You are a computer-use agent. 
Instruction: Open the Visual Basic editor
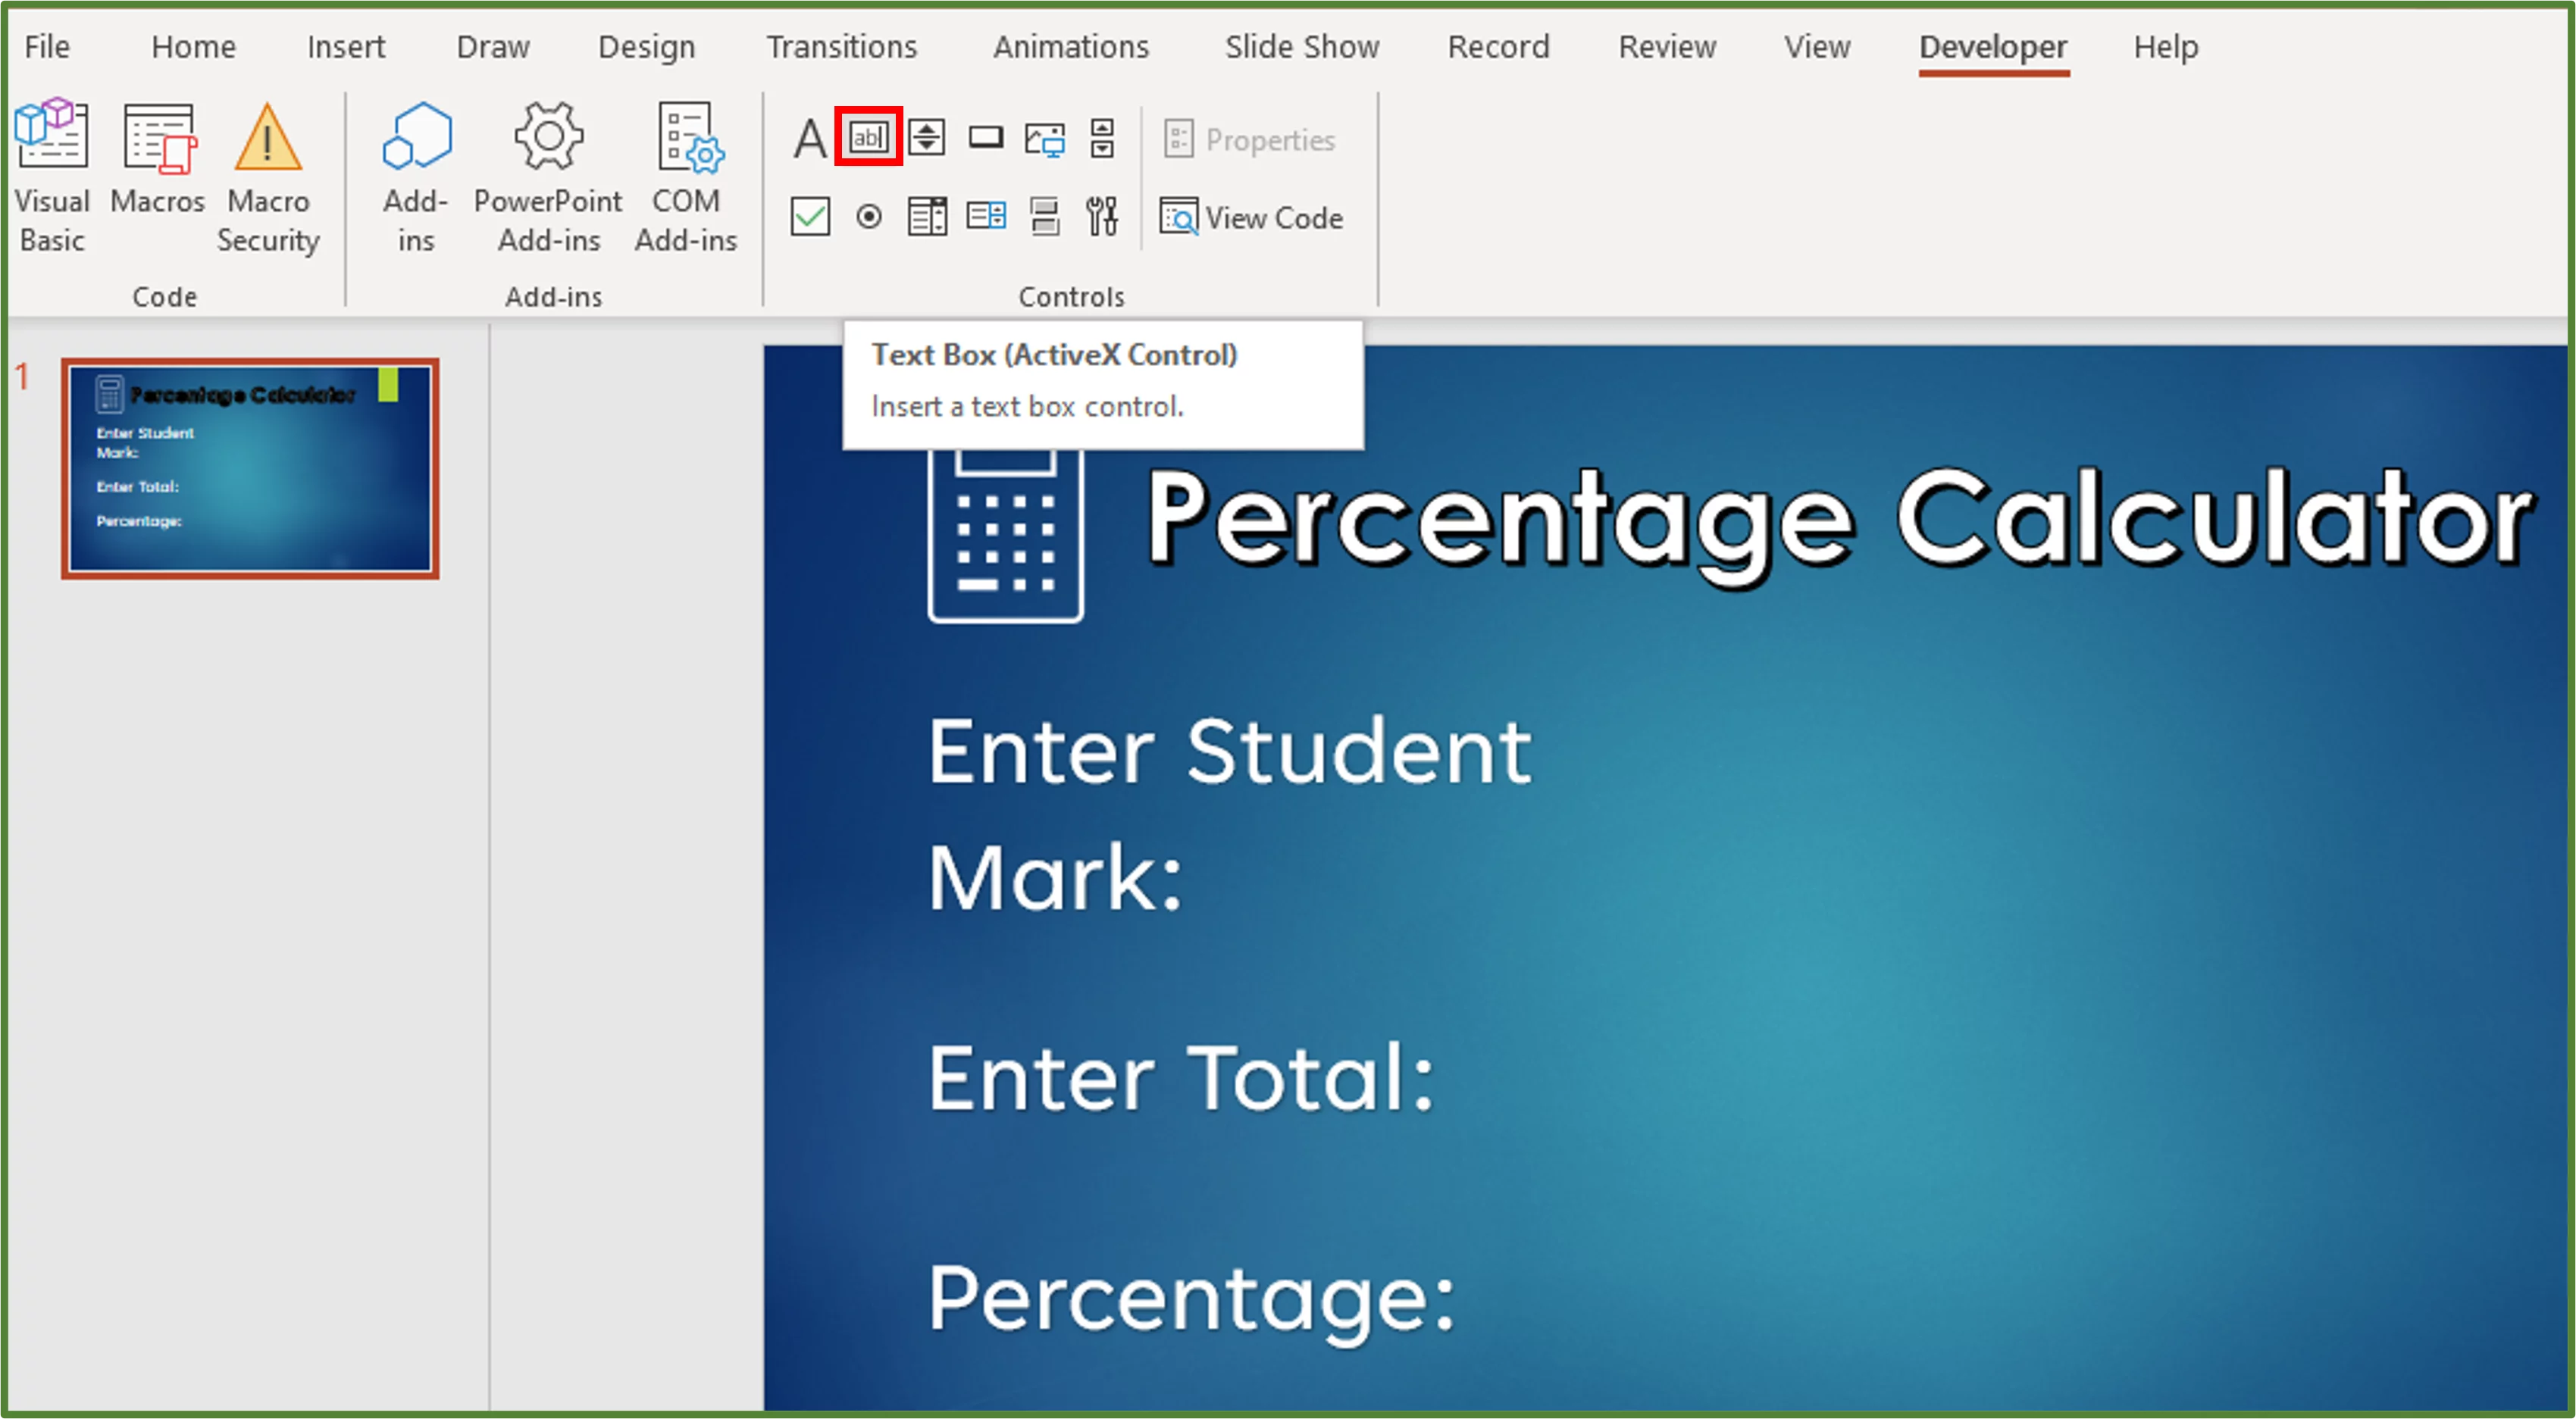click(x=52, y=175)
